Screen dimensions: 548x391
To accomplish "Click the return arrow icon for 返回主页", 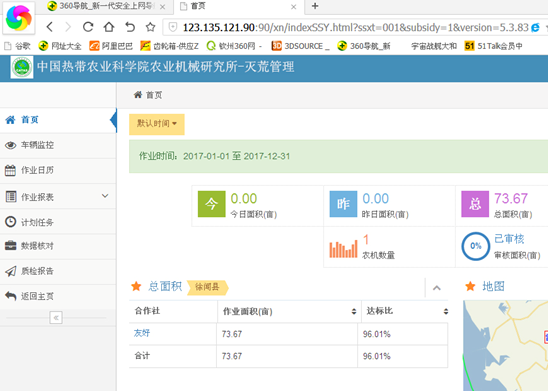I will 10,296.
